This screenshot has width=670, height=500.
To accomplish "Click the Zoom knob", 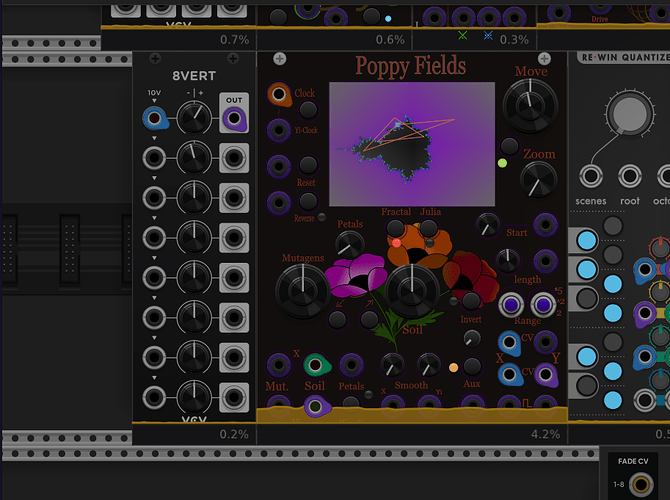I will click(538, 179).
